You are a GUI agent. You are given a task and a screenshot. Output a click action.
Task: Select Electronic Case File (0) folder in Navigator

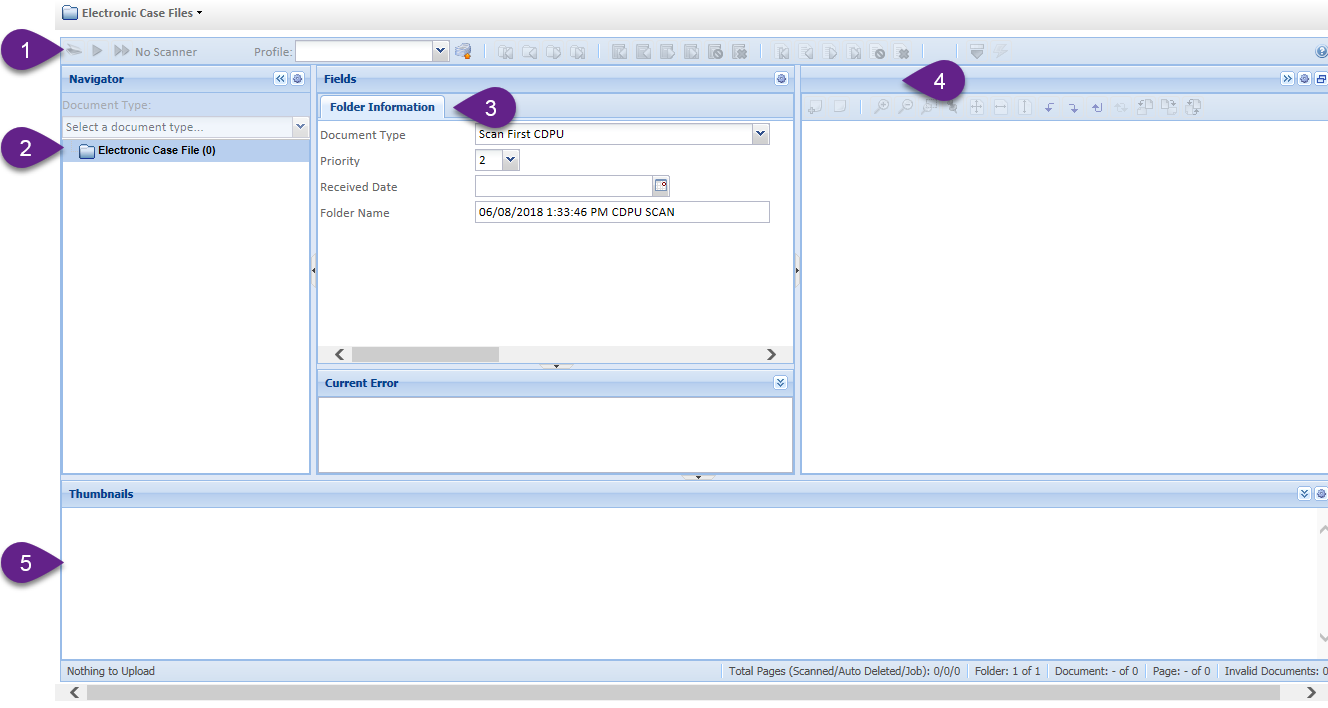click(156, 151)
